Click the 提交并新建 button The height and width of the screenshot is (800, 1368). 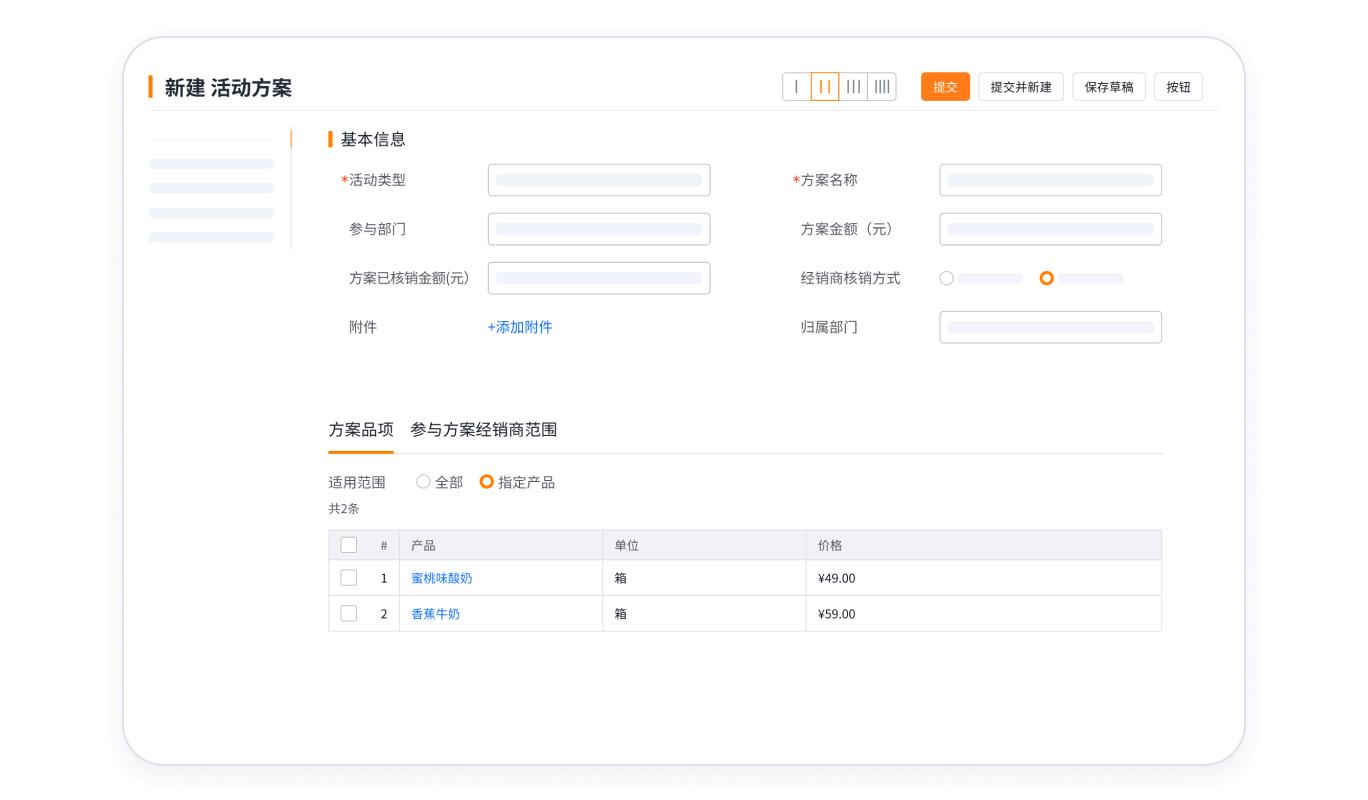1020,86
